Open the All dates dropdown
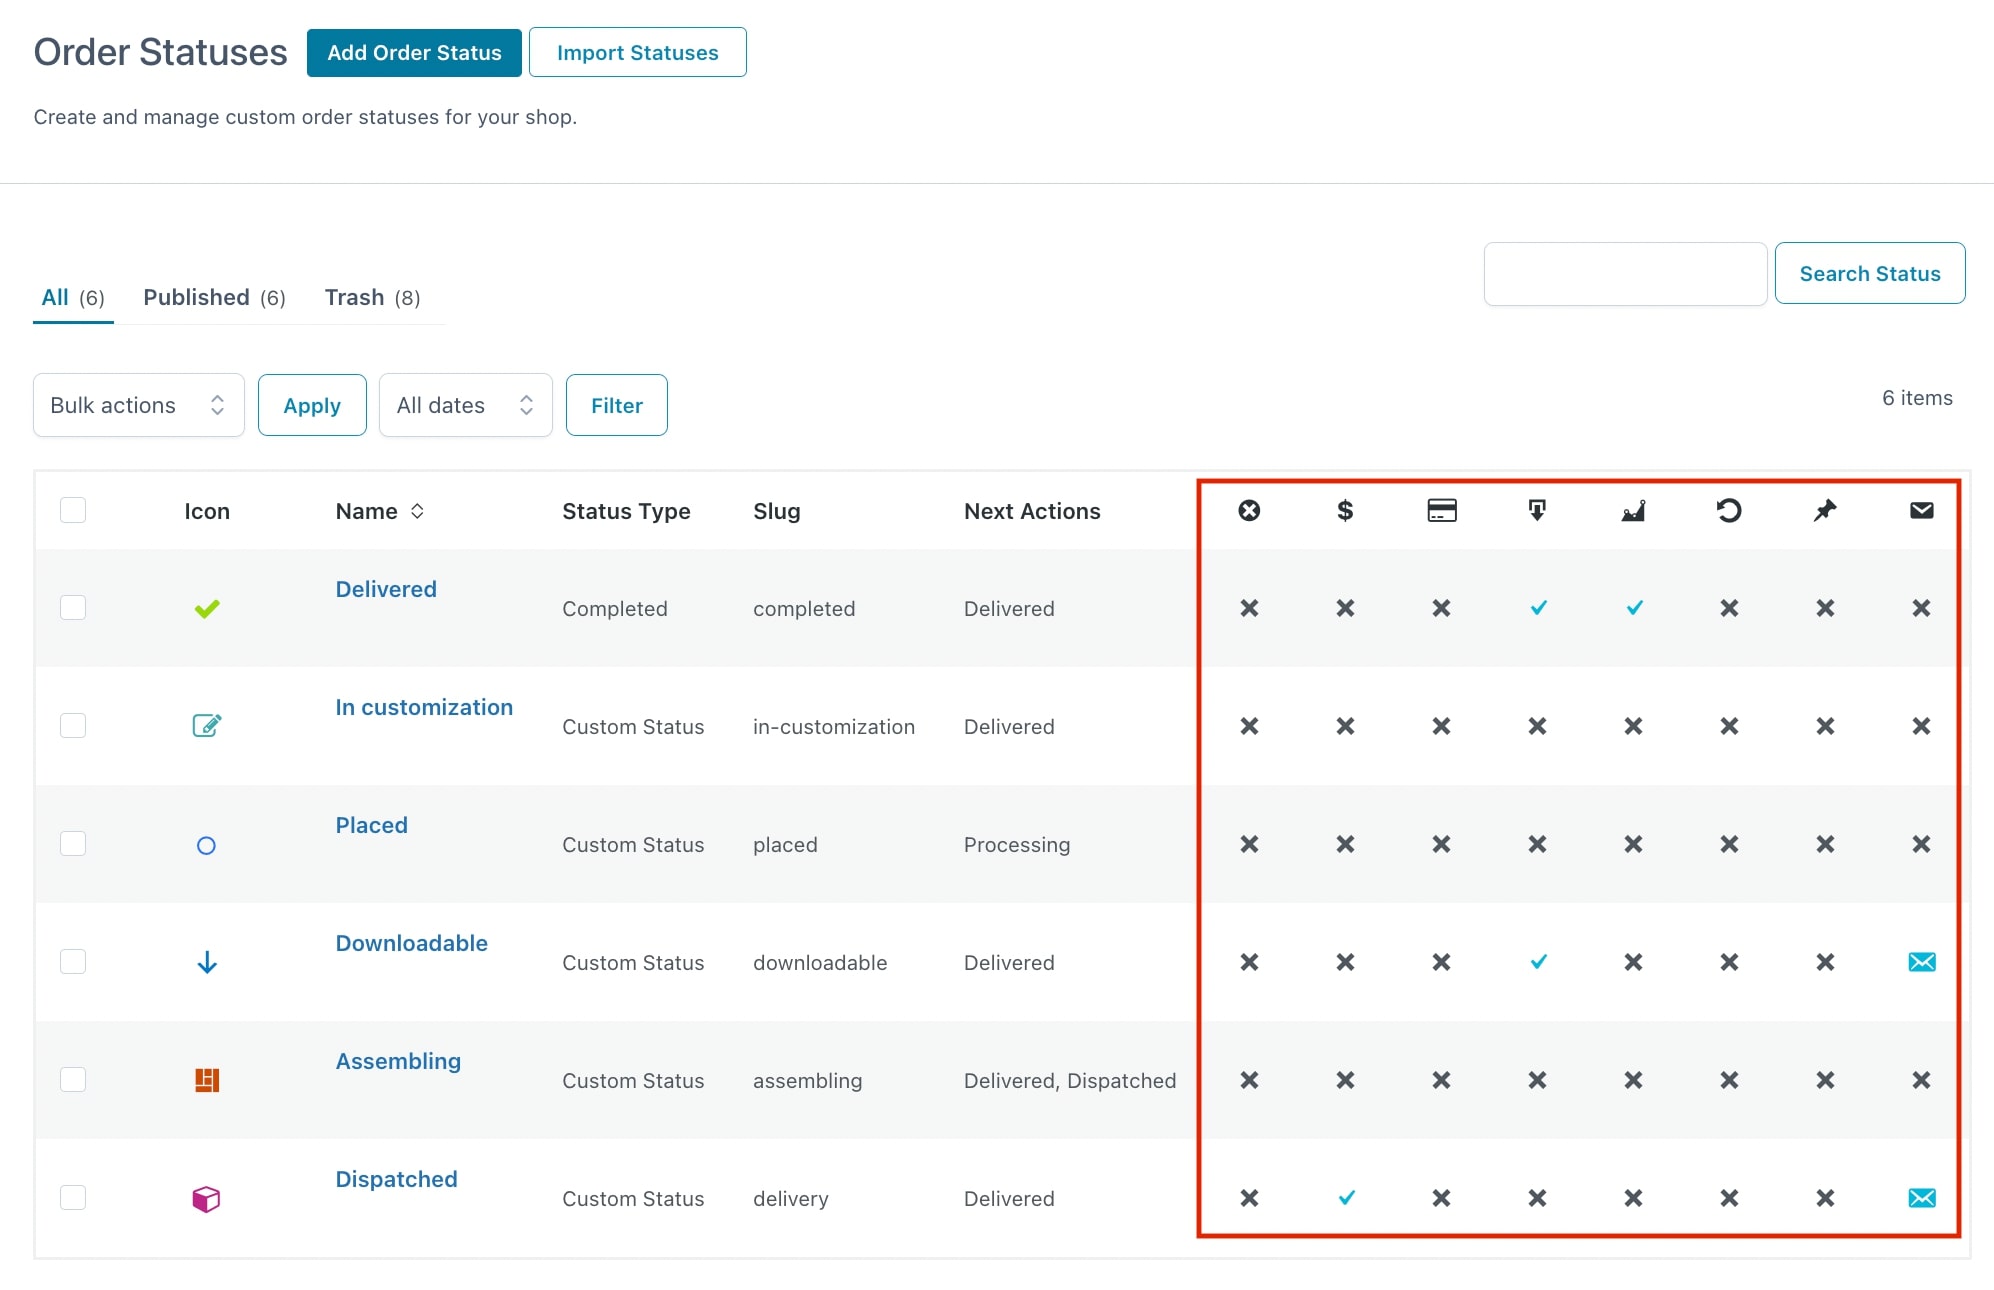 tap(466, 405)
